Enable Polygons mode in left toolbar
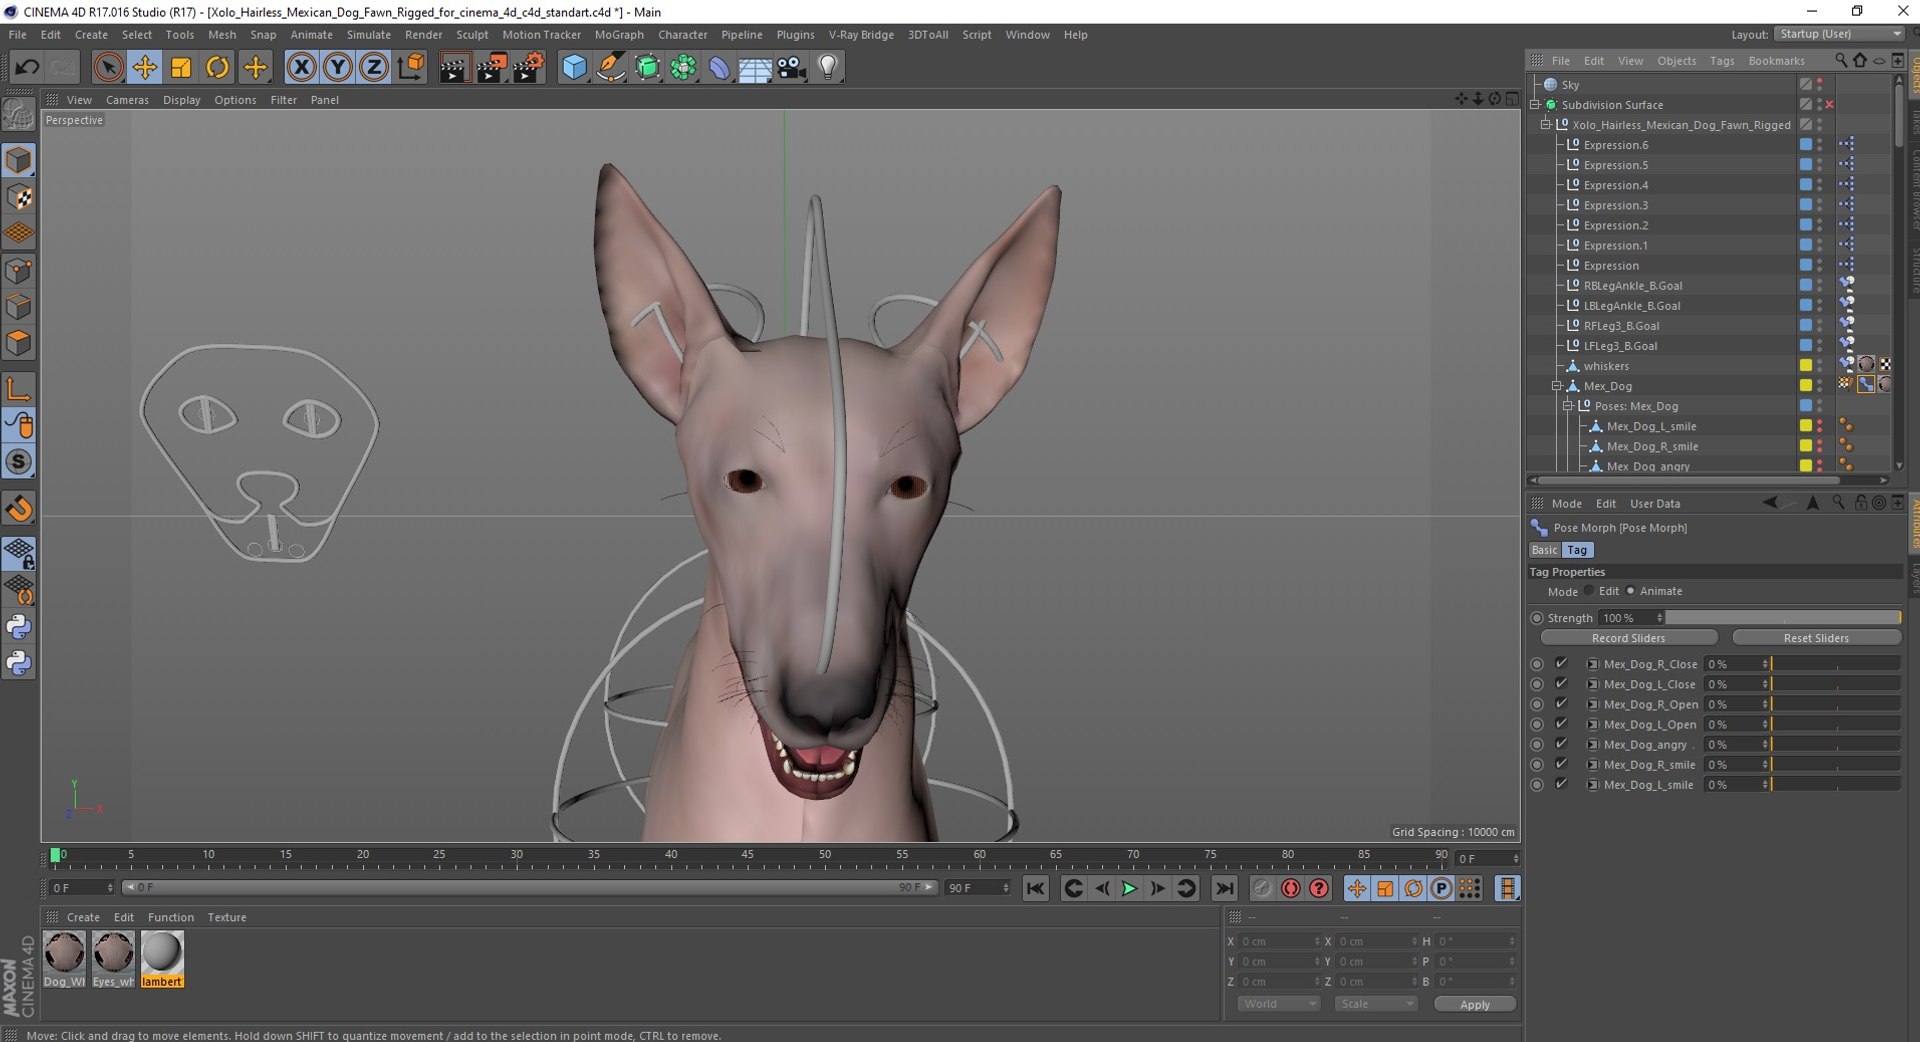This screenshot has width=1920, height=1042. (x=19, y=344)
